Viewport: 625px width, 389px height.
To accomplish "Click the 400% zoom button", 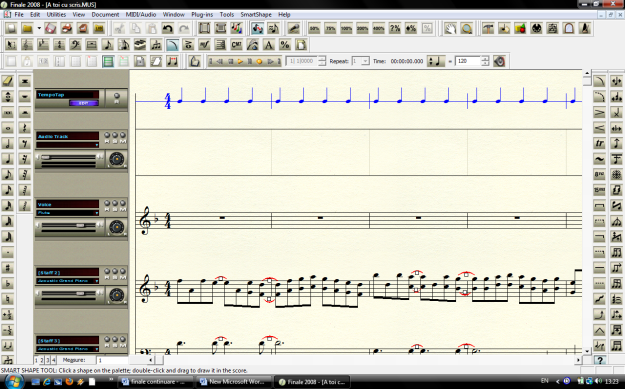I will (379, 28).
